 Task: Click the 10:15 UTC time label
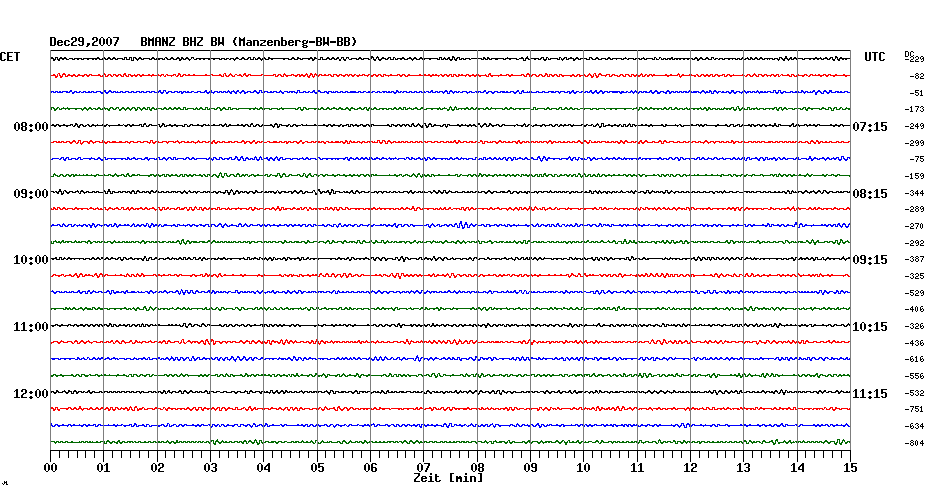pyautogui.click(x=870, y=327)
